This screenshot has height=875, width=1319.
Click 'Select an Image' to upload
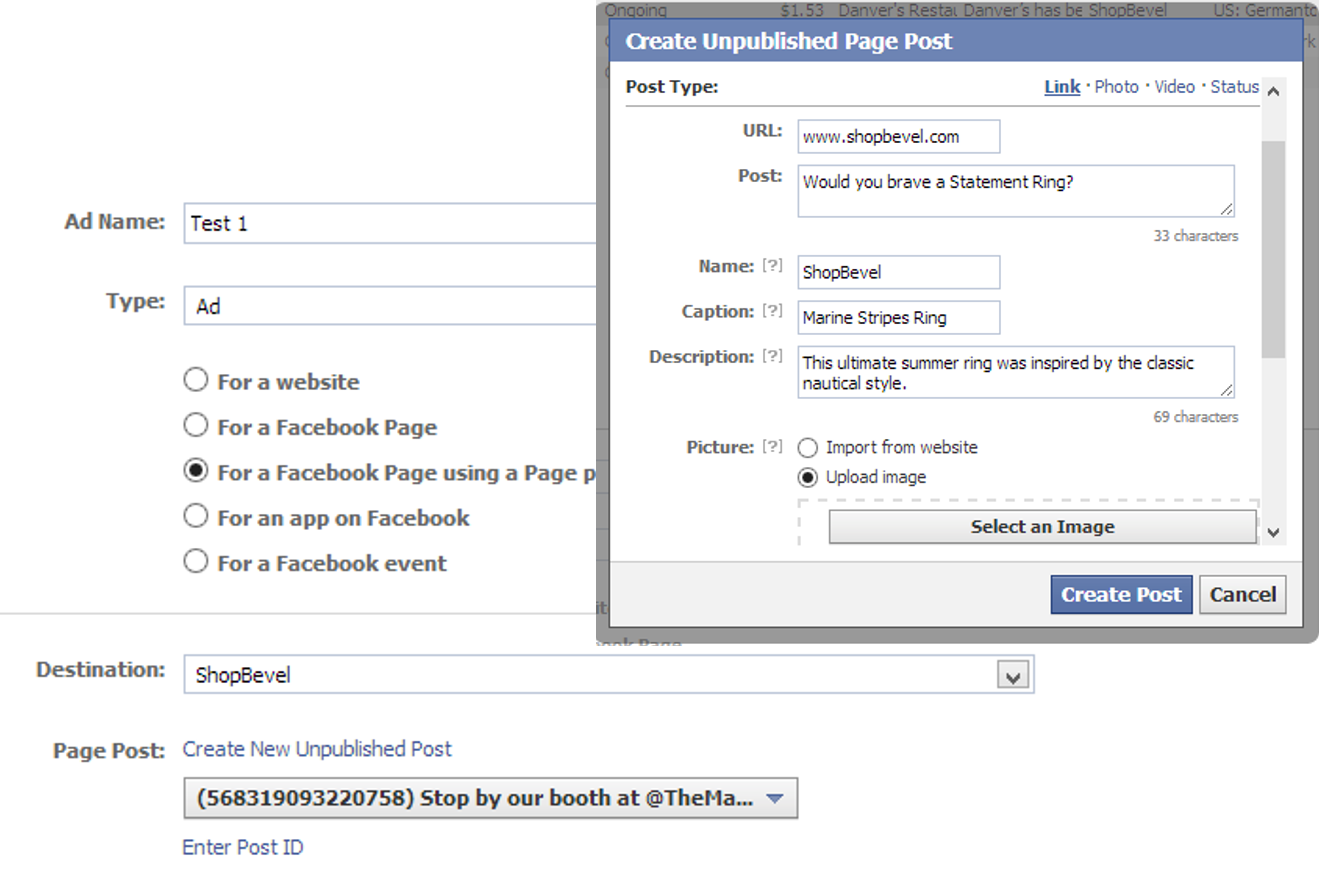[1042, 527]
